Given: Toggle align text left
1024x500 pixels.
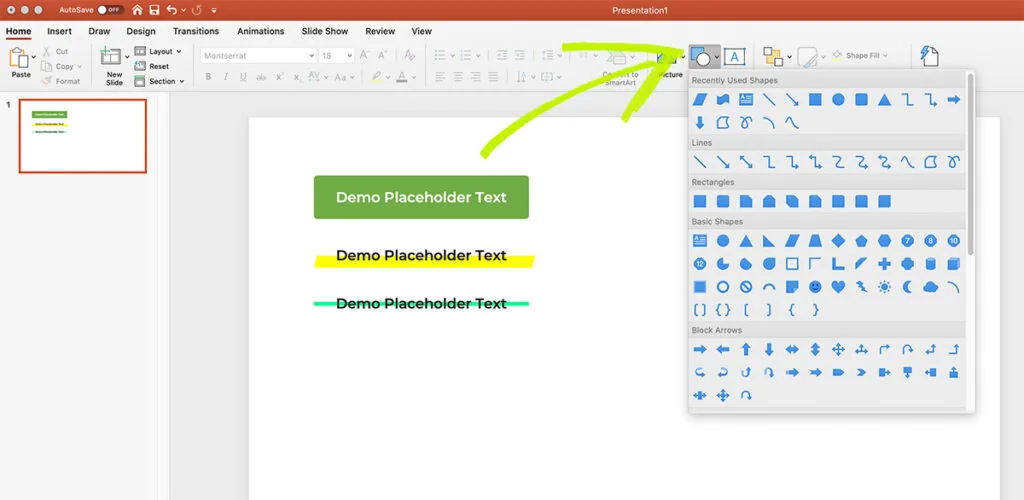Looking at the screenshot, I should (440, 77).
